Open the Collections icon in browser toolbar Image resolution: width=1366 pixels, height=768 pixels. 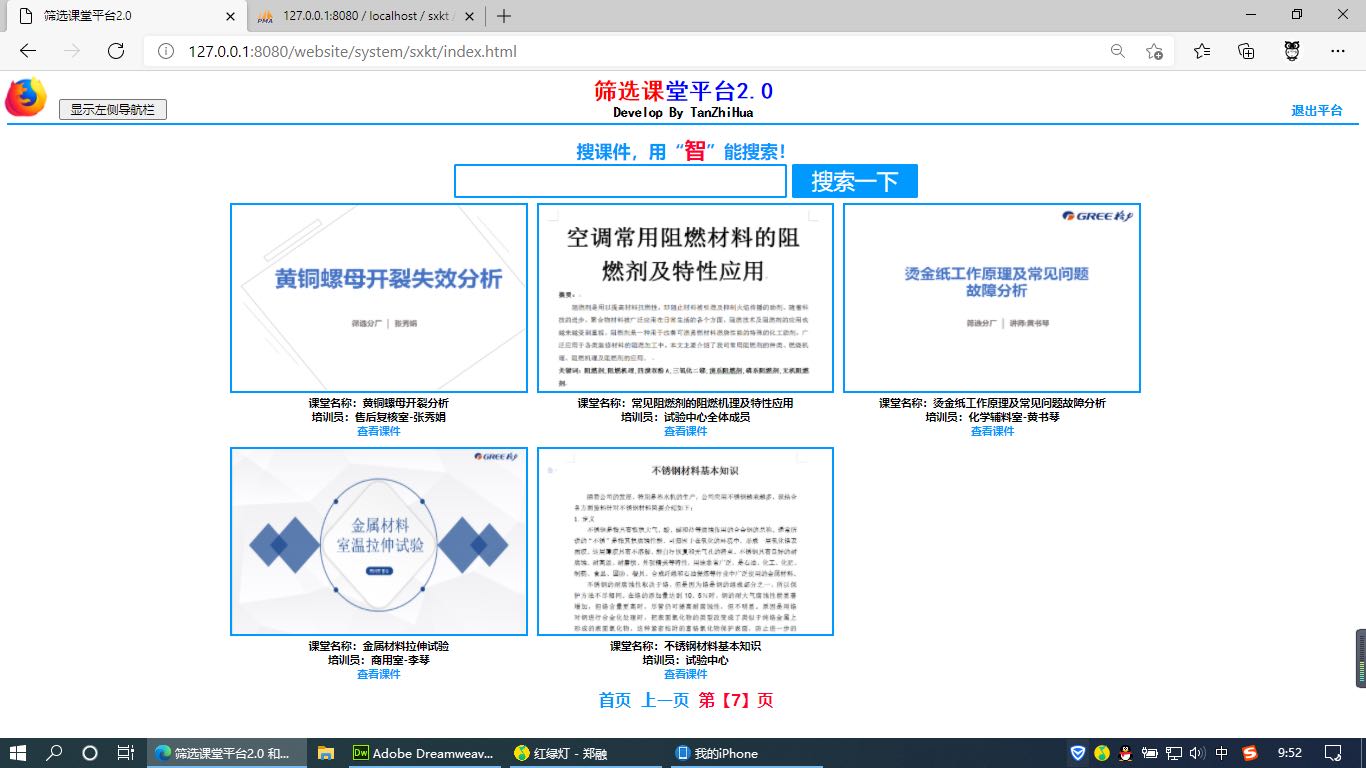pyautogui.click(x=1246, y=51)
